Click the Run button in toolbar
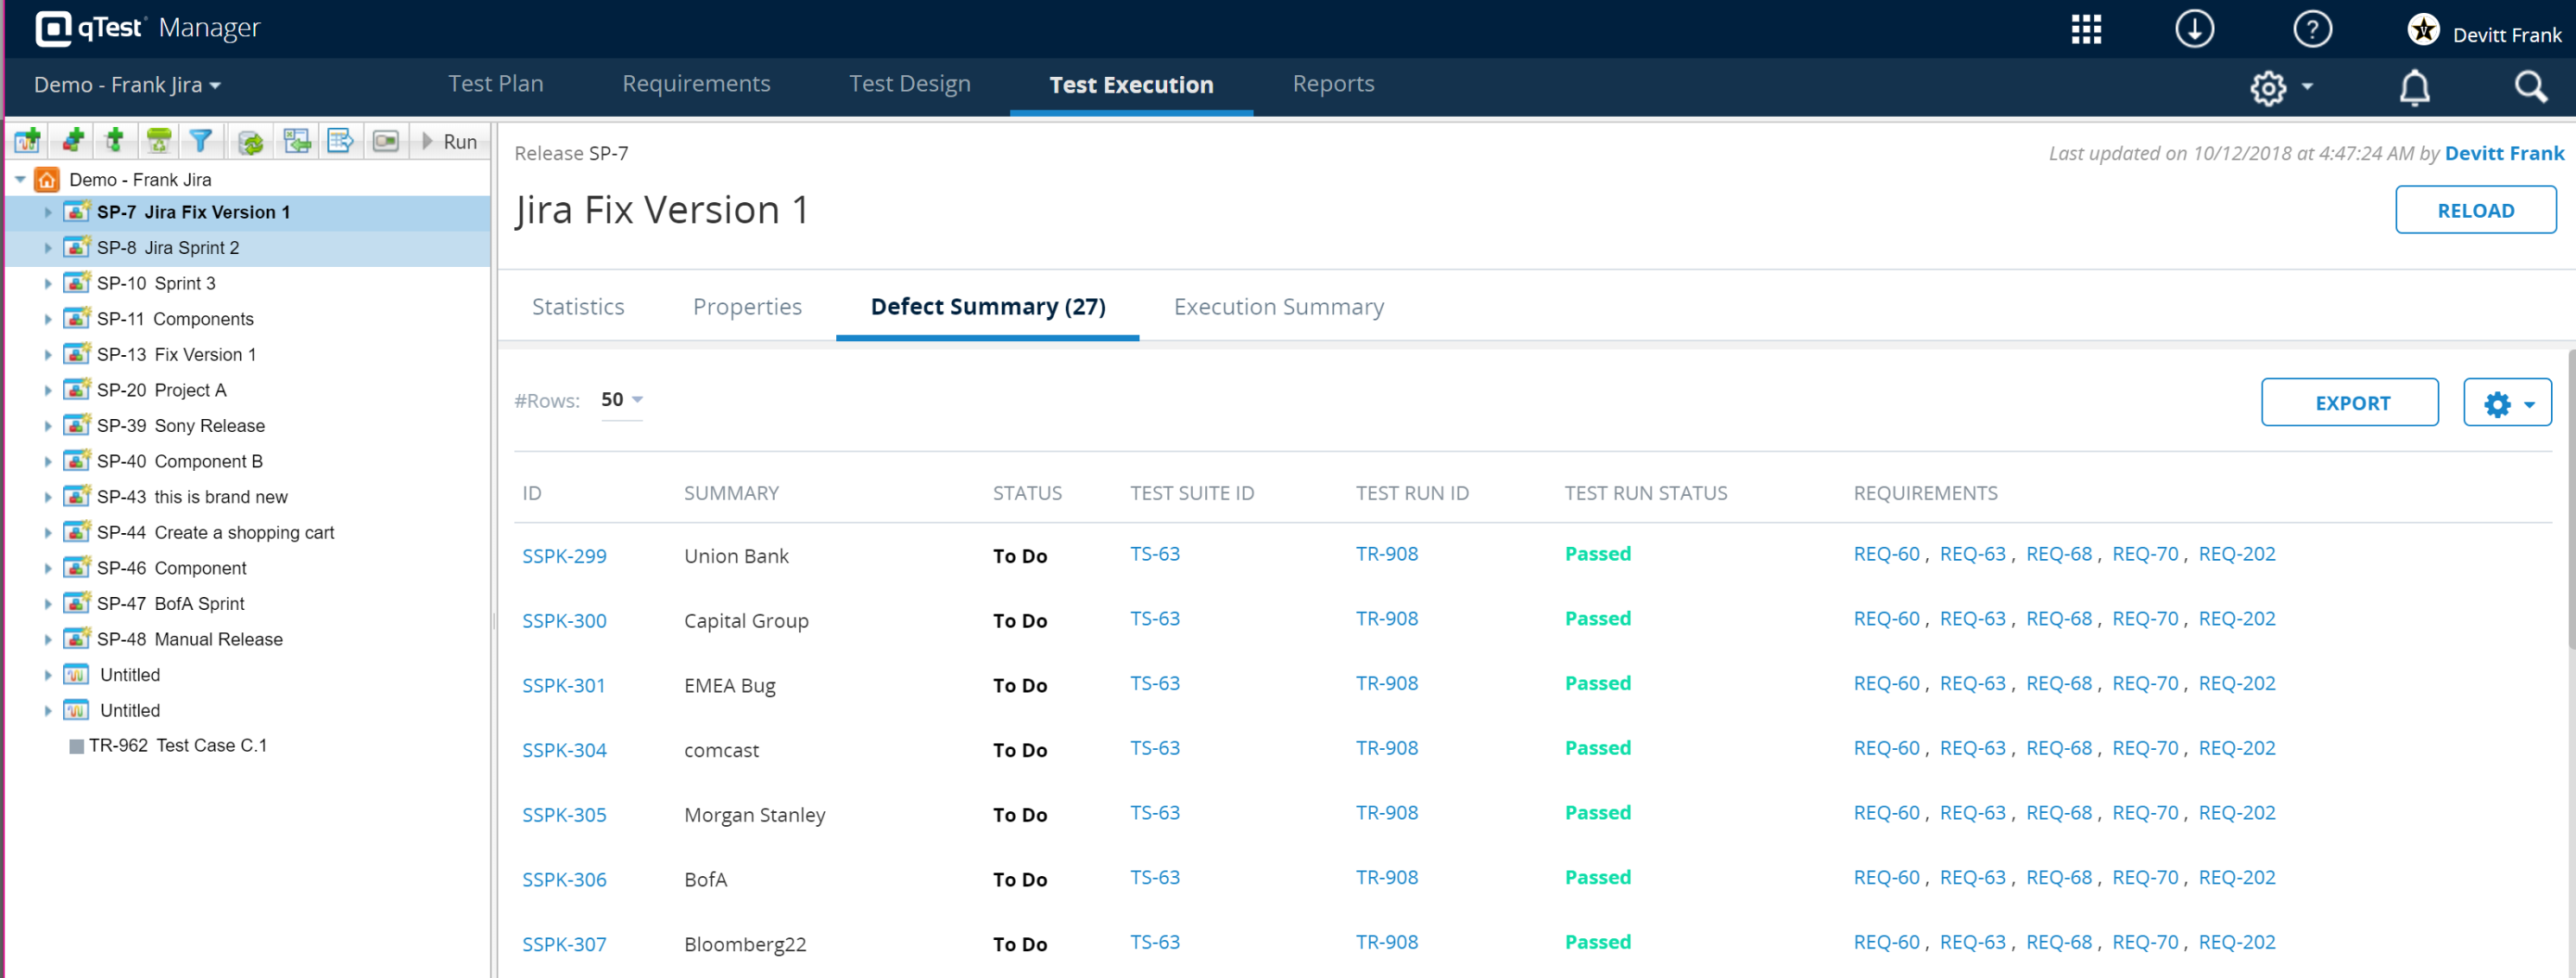This screenshot has width=2576, height=978. coord(450,142)
